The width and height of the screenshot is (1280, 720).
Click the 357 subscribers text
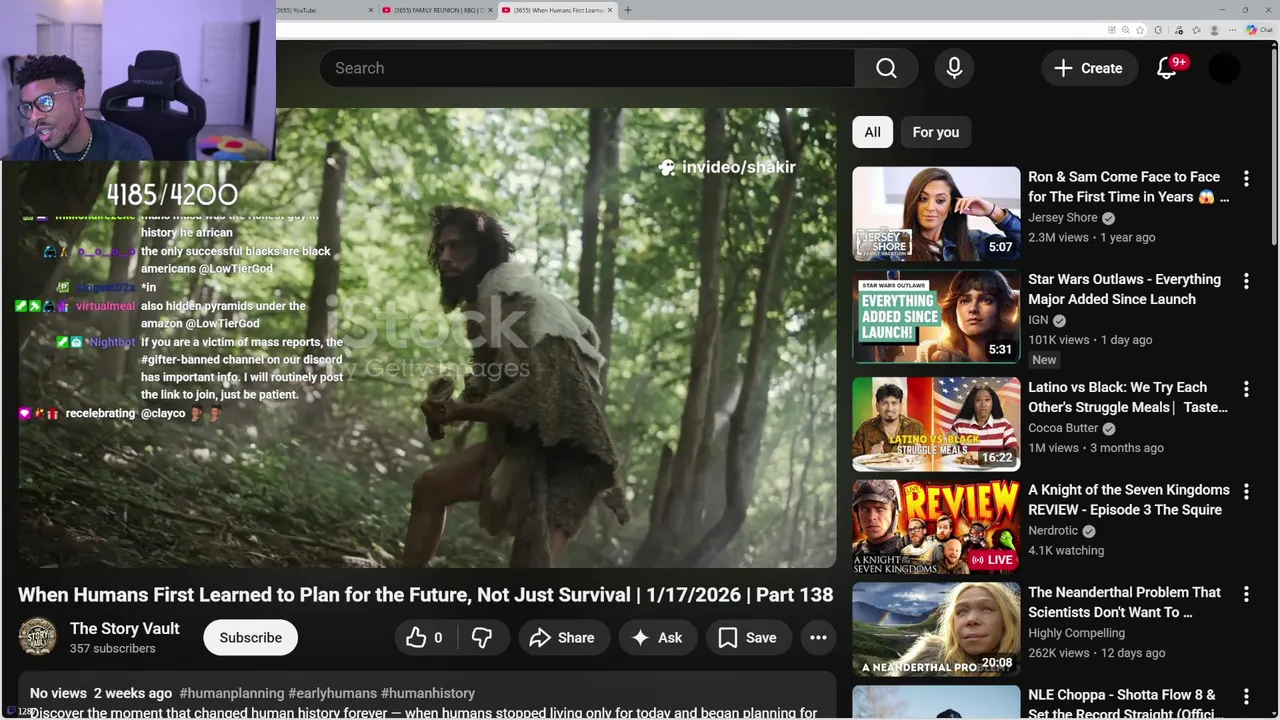tap(112, 649)
